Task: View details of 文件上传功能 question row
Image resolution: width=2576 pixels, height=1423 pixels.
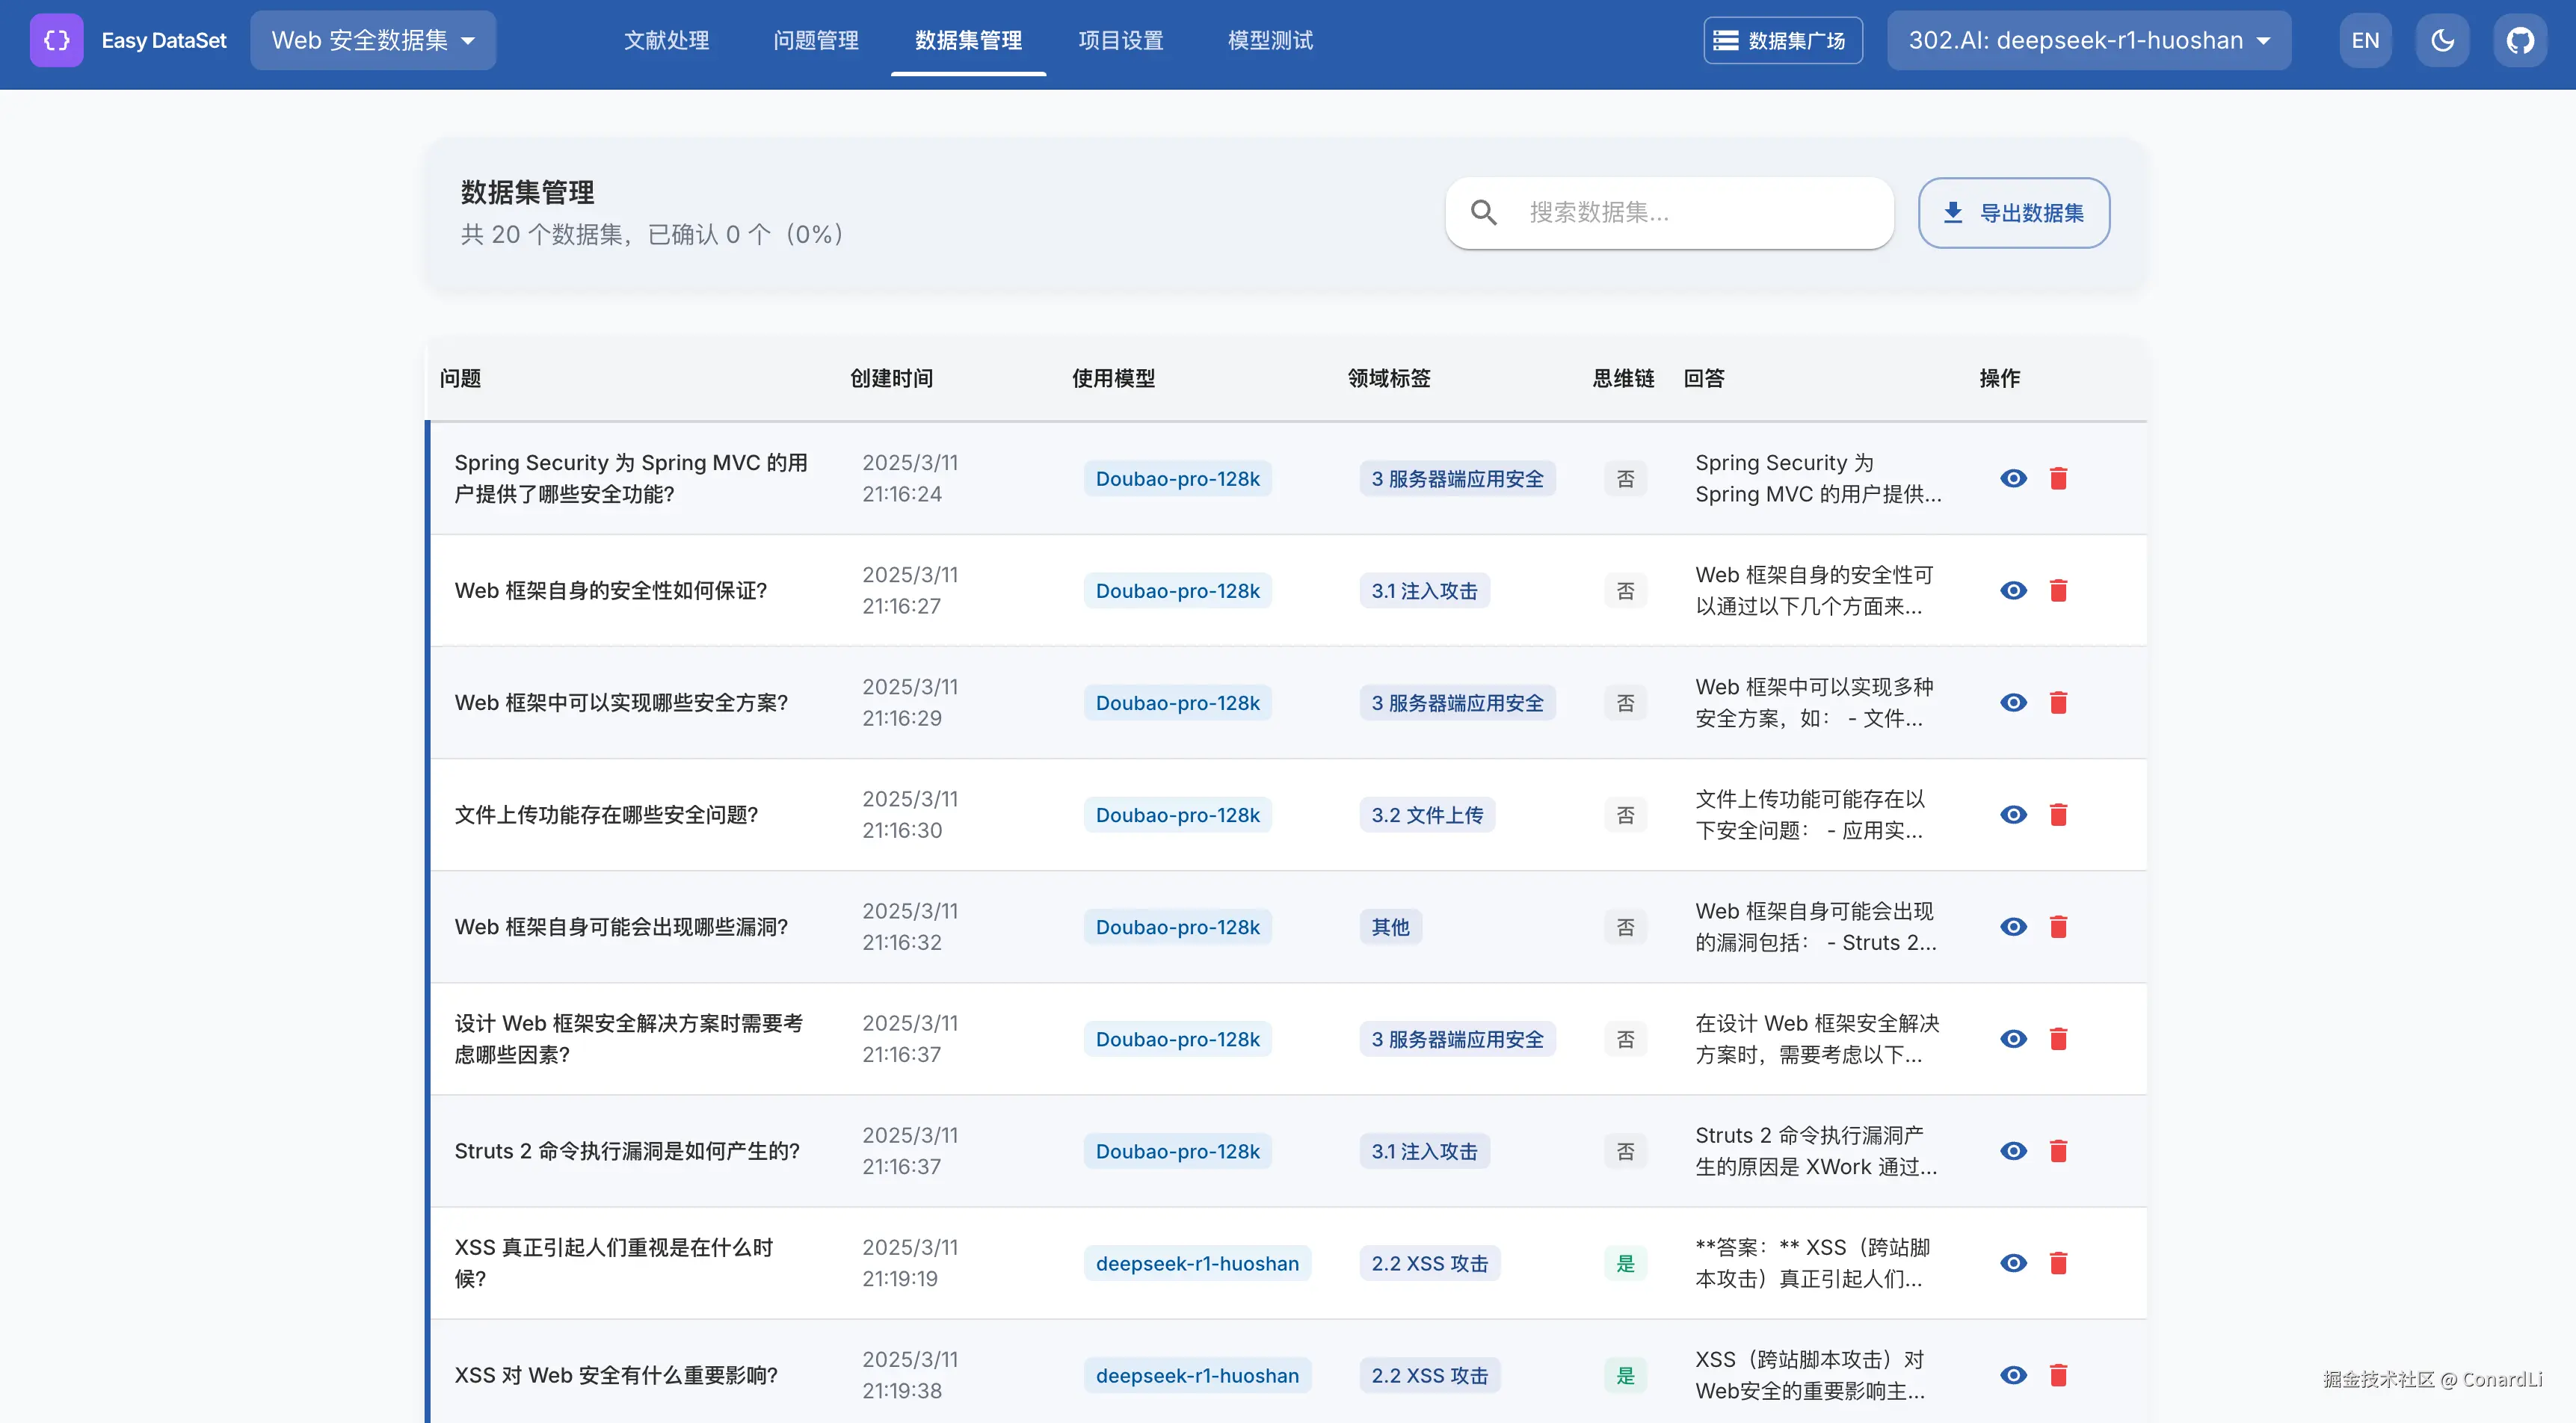Action: pyautogui.click(x=2013, y=815)
